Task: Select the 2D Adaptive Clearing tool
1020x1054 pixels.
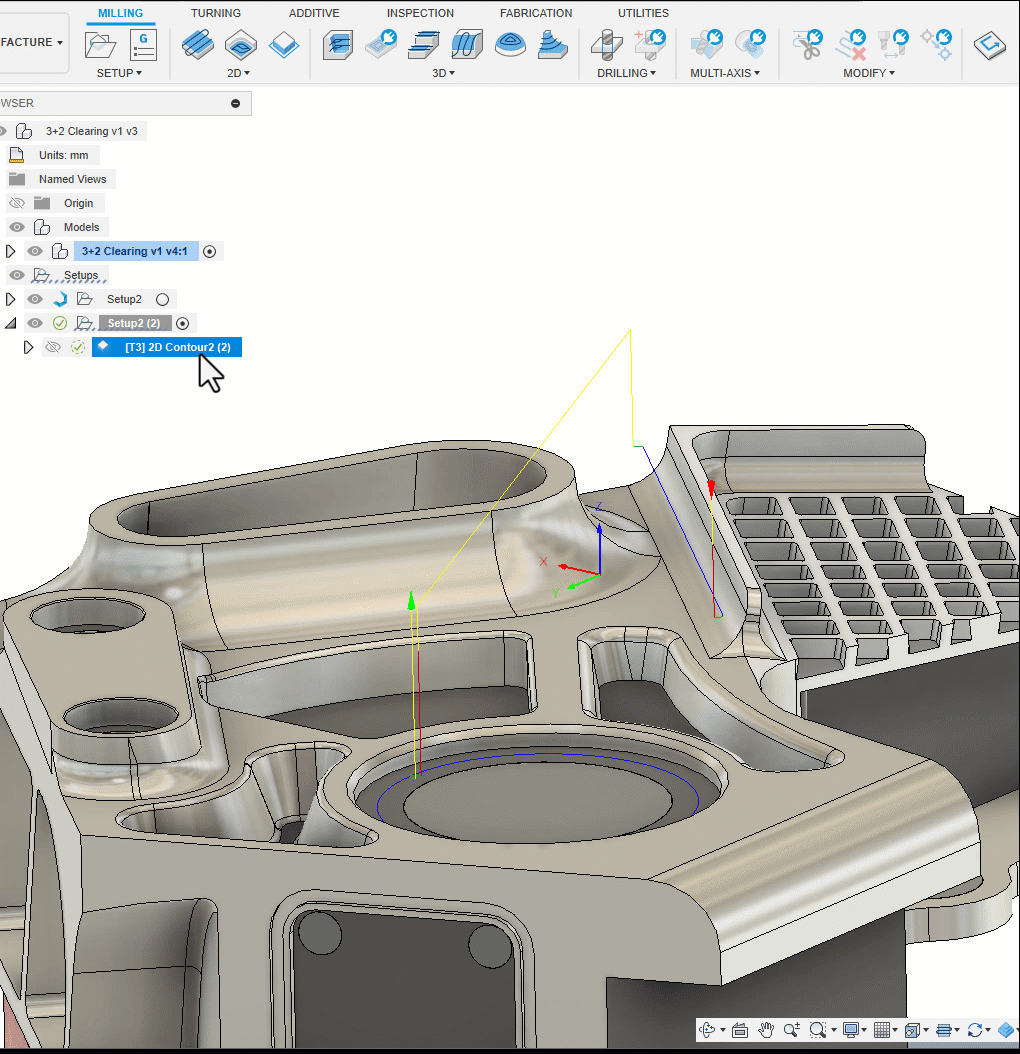Action: (x=197, y=44)
